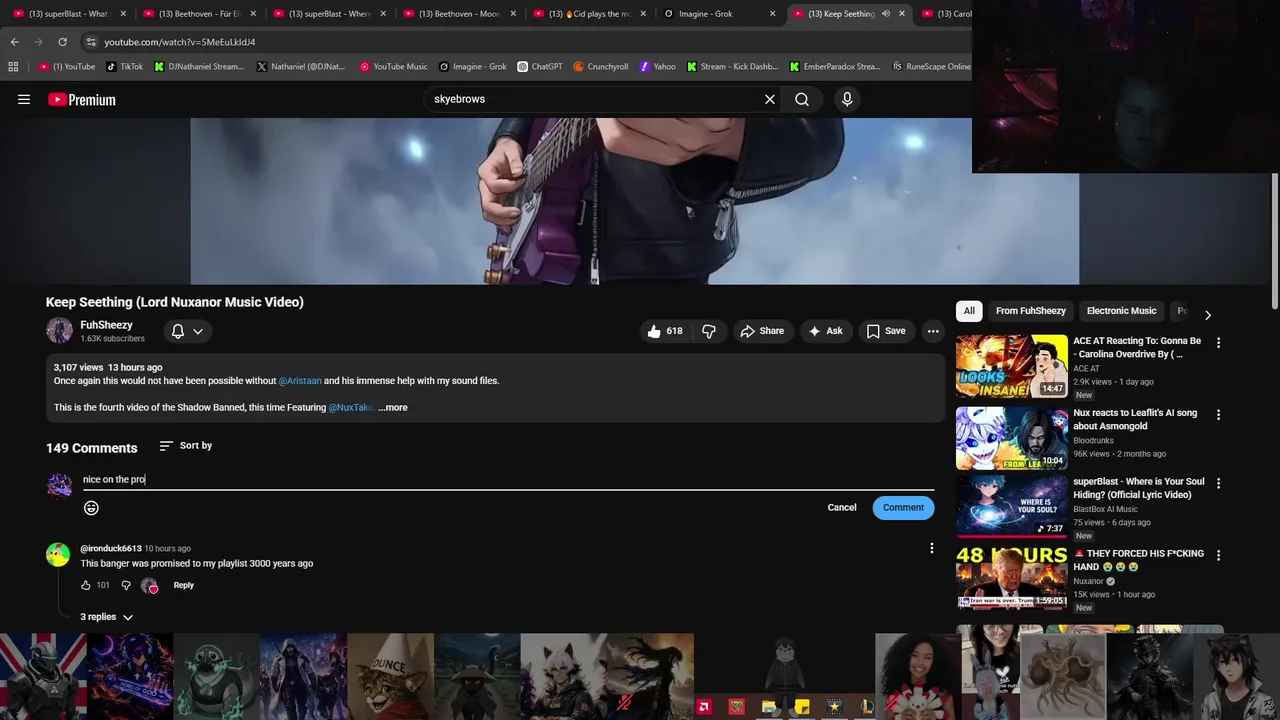
Task: View site information icon in address bar
Action: click(x=91, y=42)
